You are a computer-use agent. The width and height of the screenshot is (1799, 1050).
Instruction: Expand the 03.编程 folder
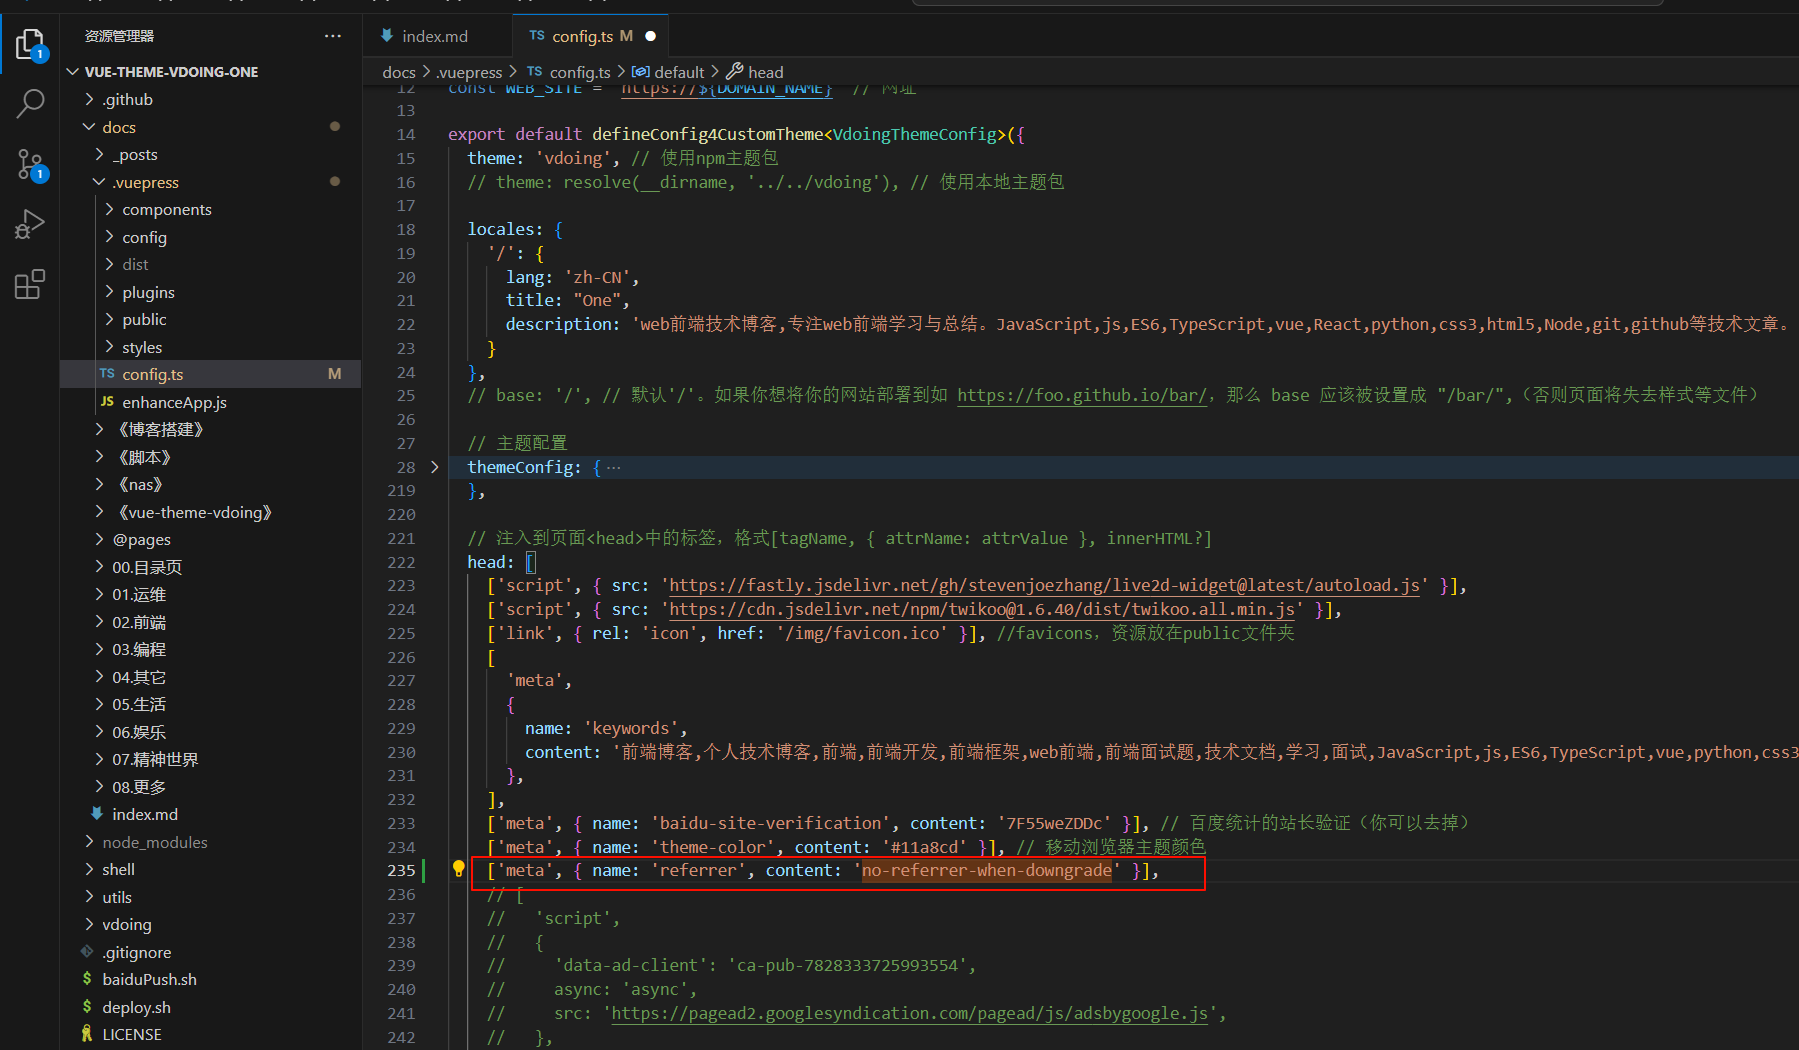pyautogui.click(x=99, y=649)
